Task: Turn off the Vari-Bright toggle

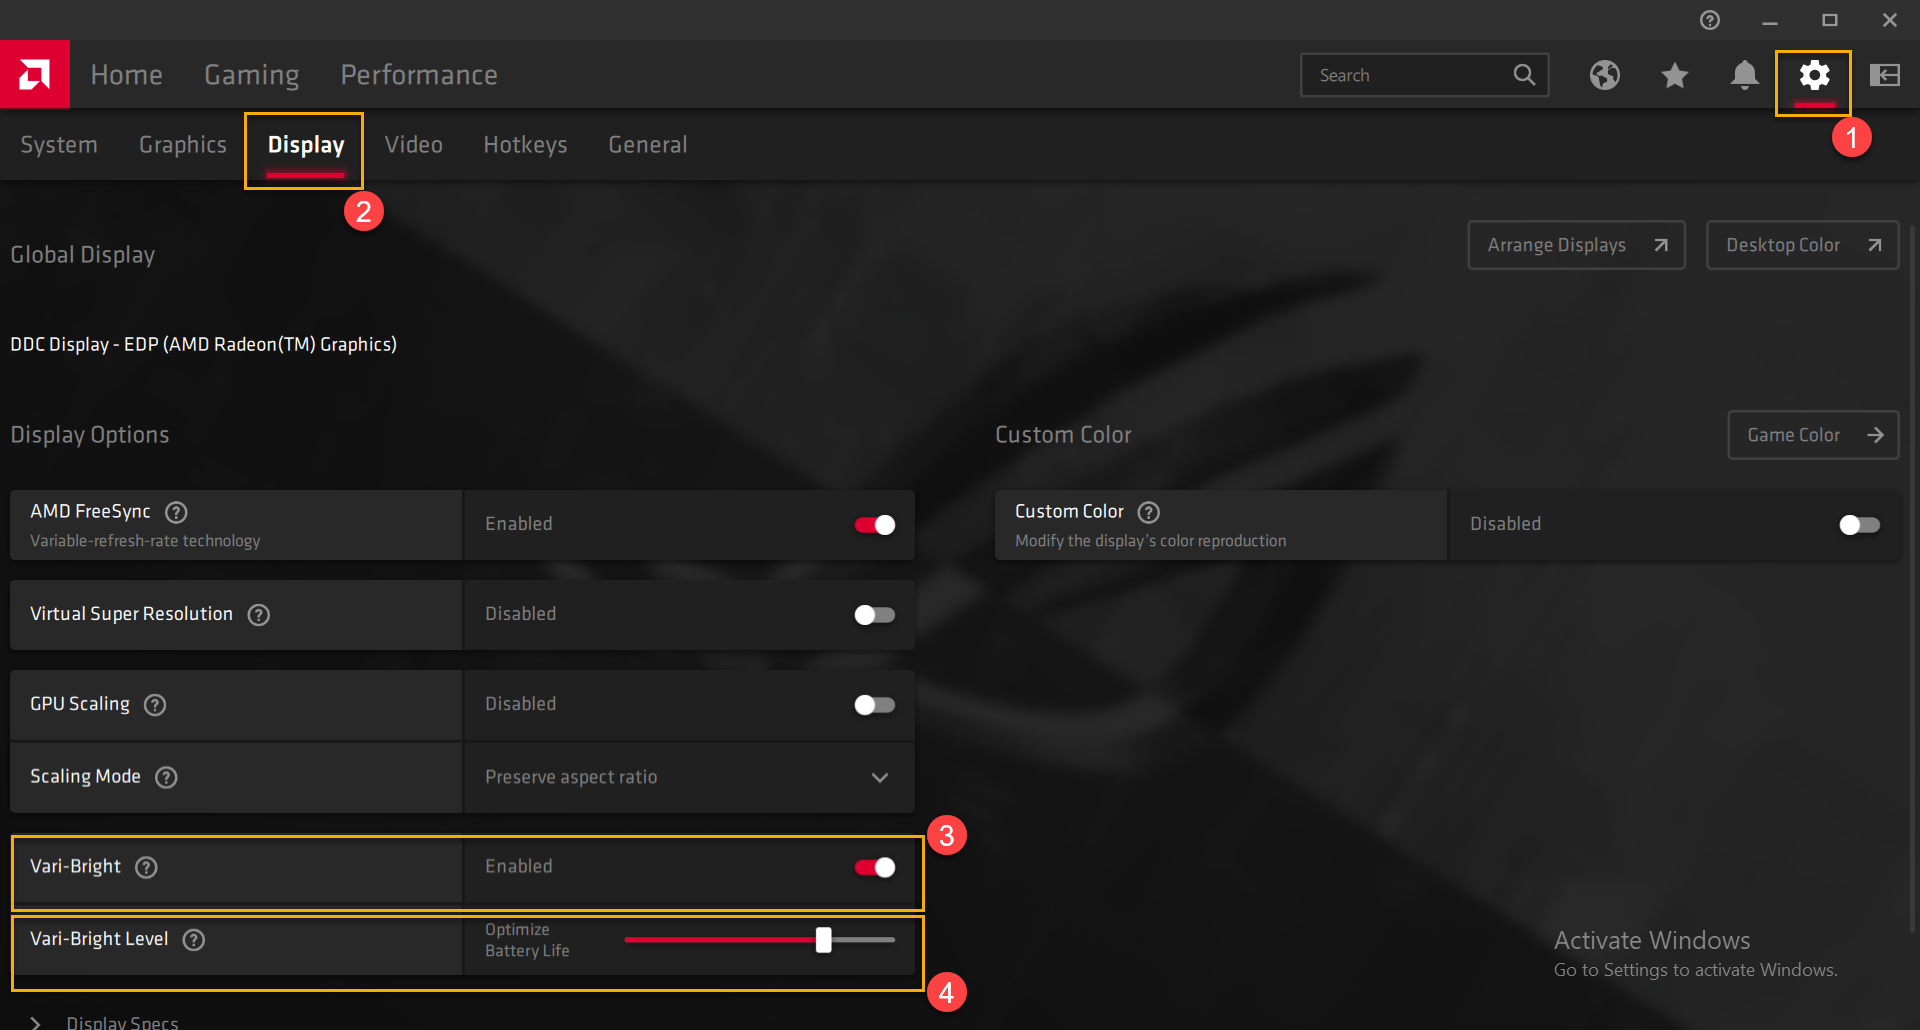Action: pos(874,867)
